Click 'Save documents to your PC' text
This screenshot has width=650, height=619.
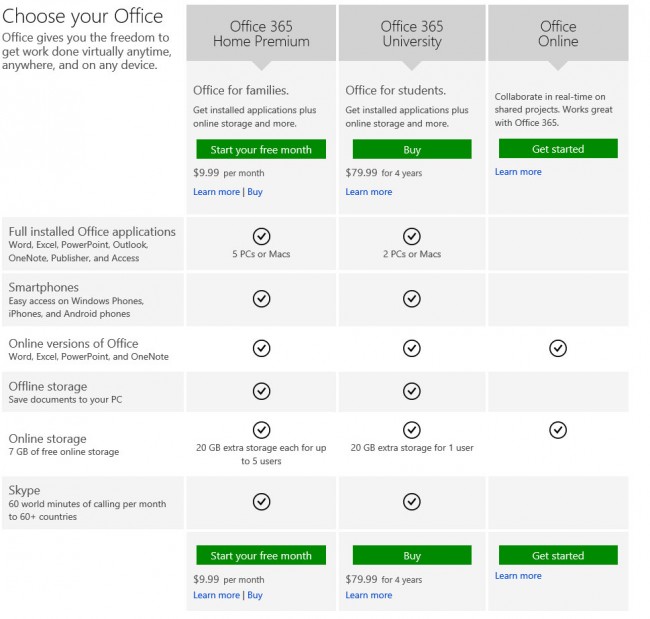tap(65, 400)
